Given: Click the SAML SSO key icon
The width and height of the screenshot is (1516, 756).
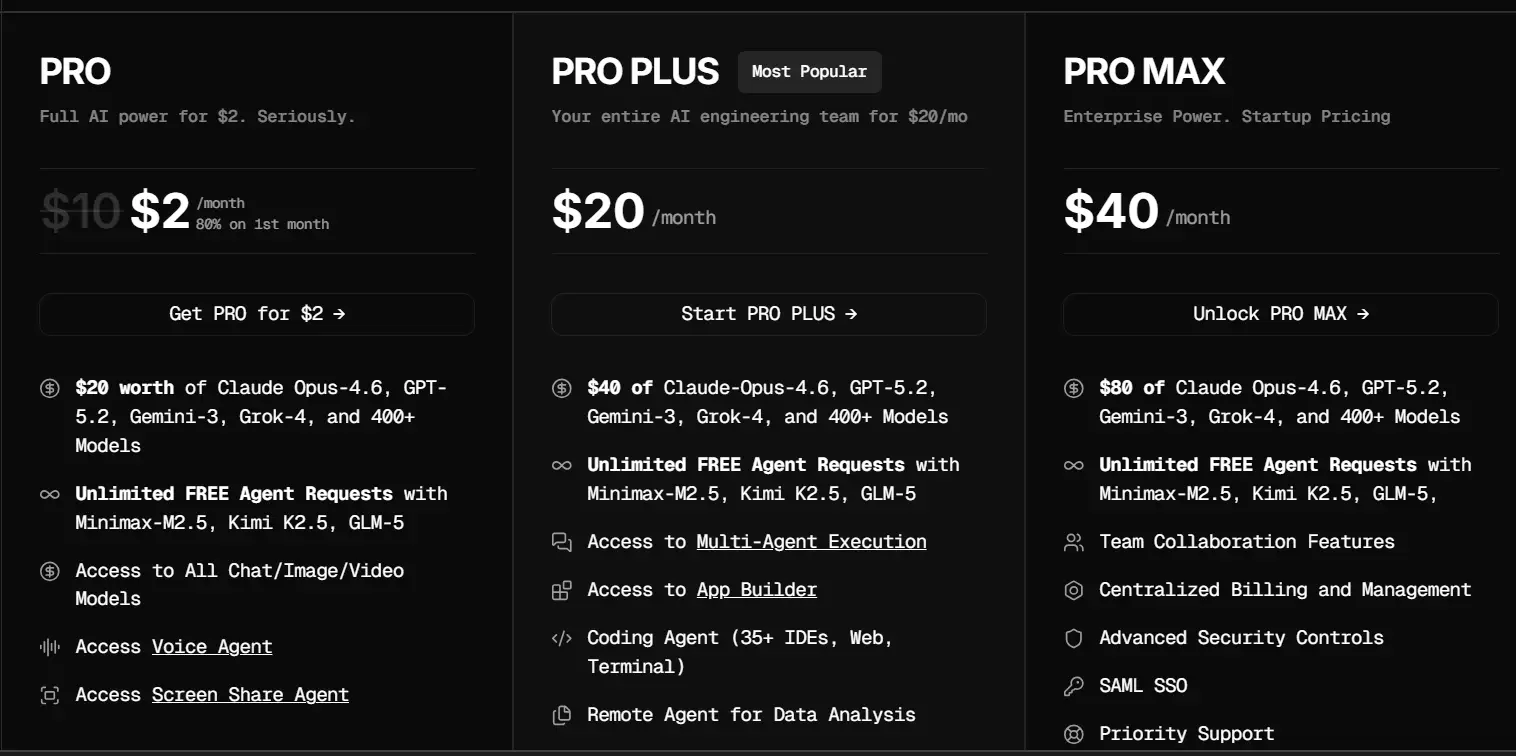Looking at the screenshot, I should point(1074,686).
